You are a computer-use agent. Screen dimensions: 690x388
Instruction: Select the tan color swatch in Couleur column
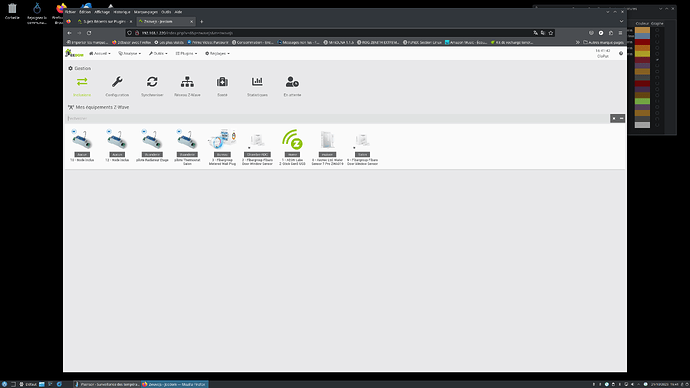(x=642, y=30)
